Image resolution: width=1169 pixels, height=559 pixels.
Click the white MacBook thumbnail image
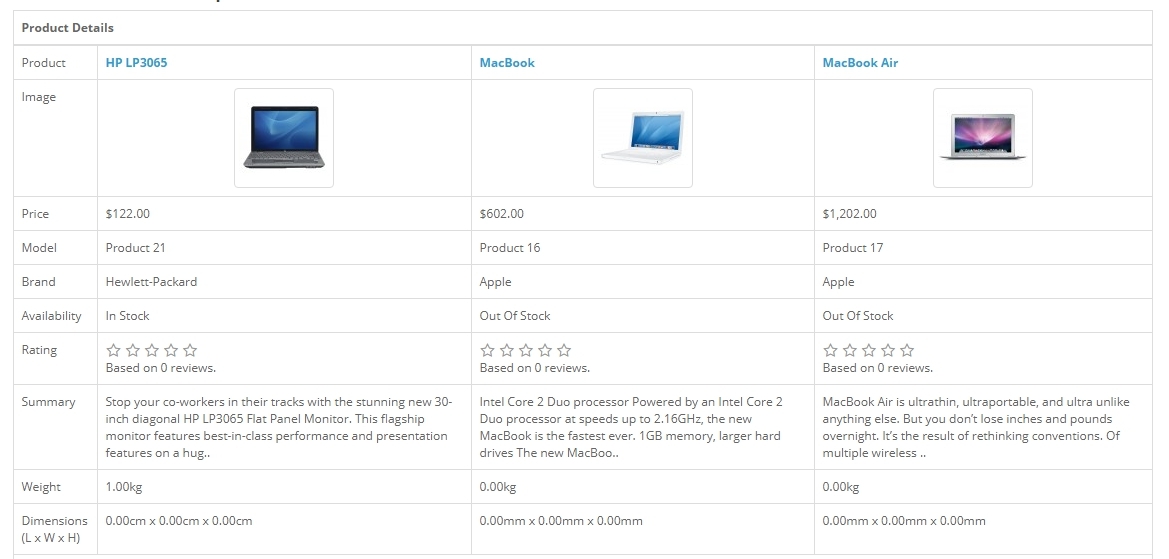tap(643, 138)
